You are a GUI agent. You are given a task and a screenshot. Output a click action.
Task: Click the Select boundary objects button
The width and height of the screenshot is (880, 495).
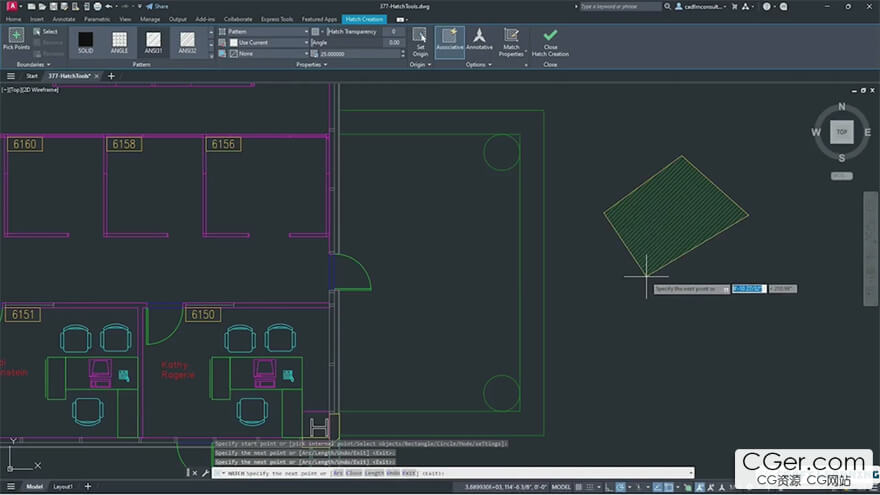[45, 32]
